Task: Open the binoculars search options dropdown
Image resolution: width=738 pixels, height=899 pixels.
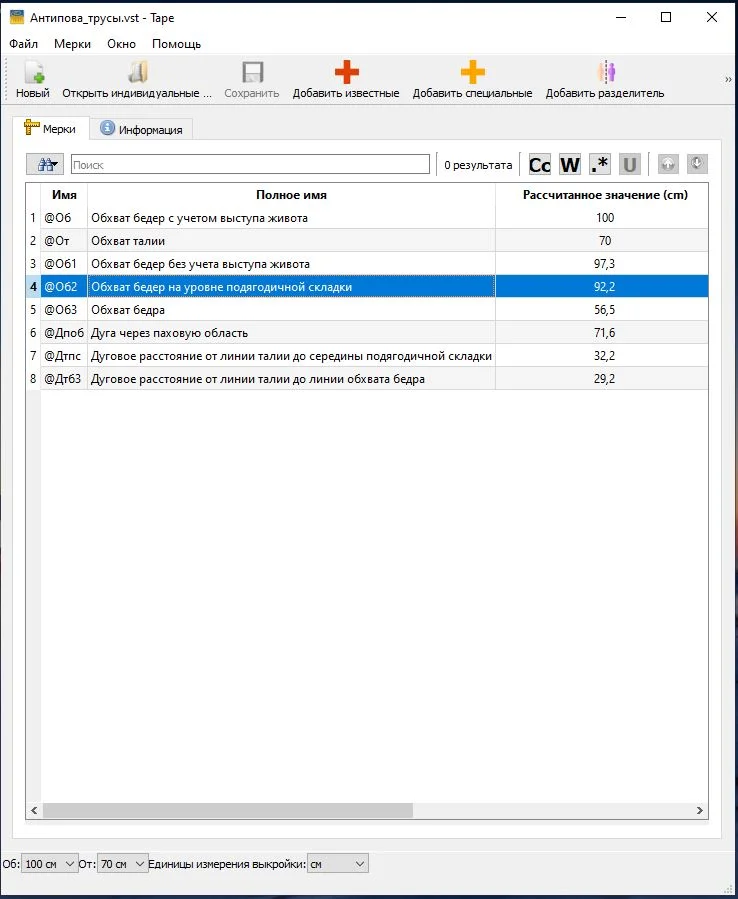Action: point(45,165)
